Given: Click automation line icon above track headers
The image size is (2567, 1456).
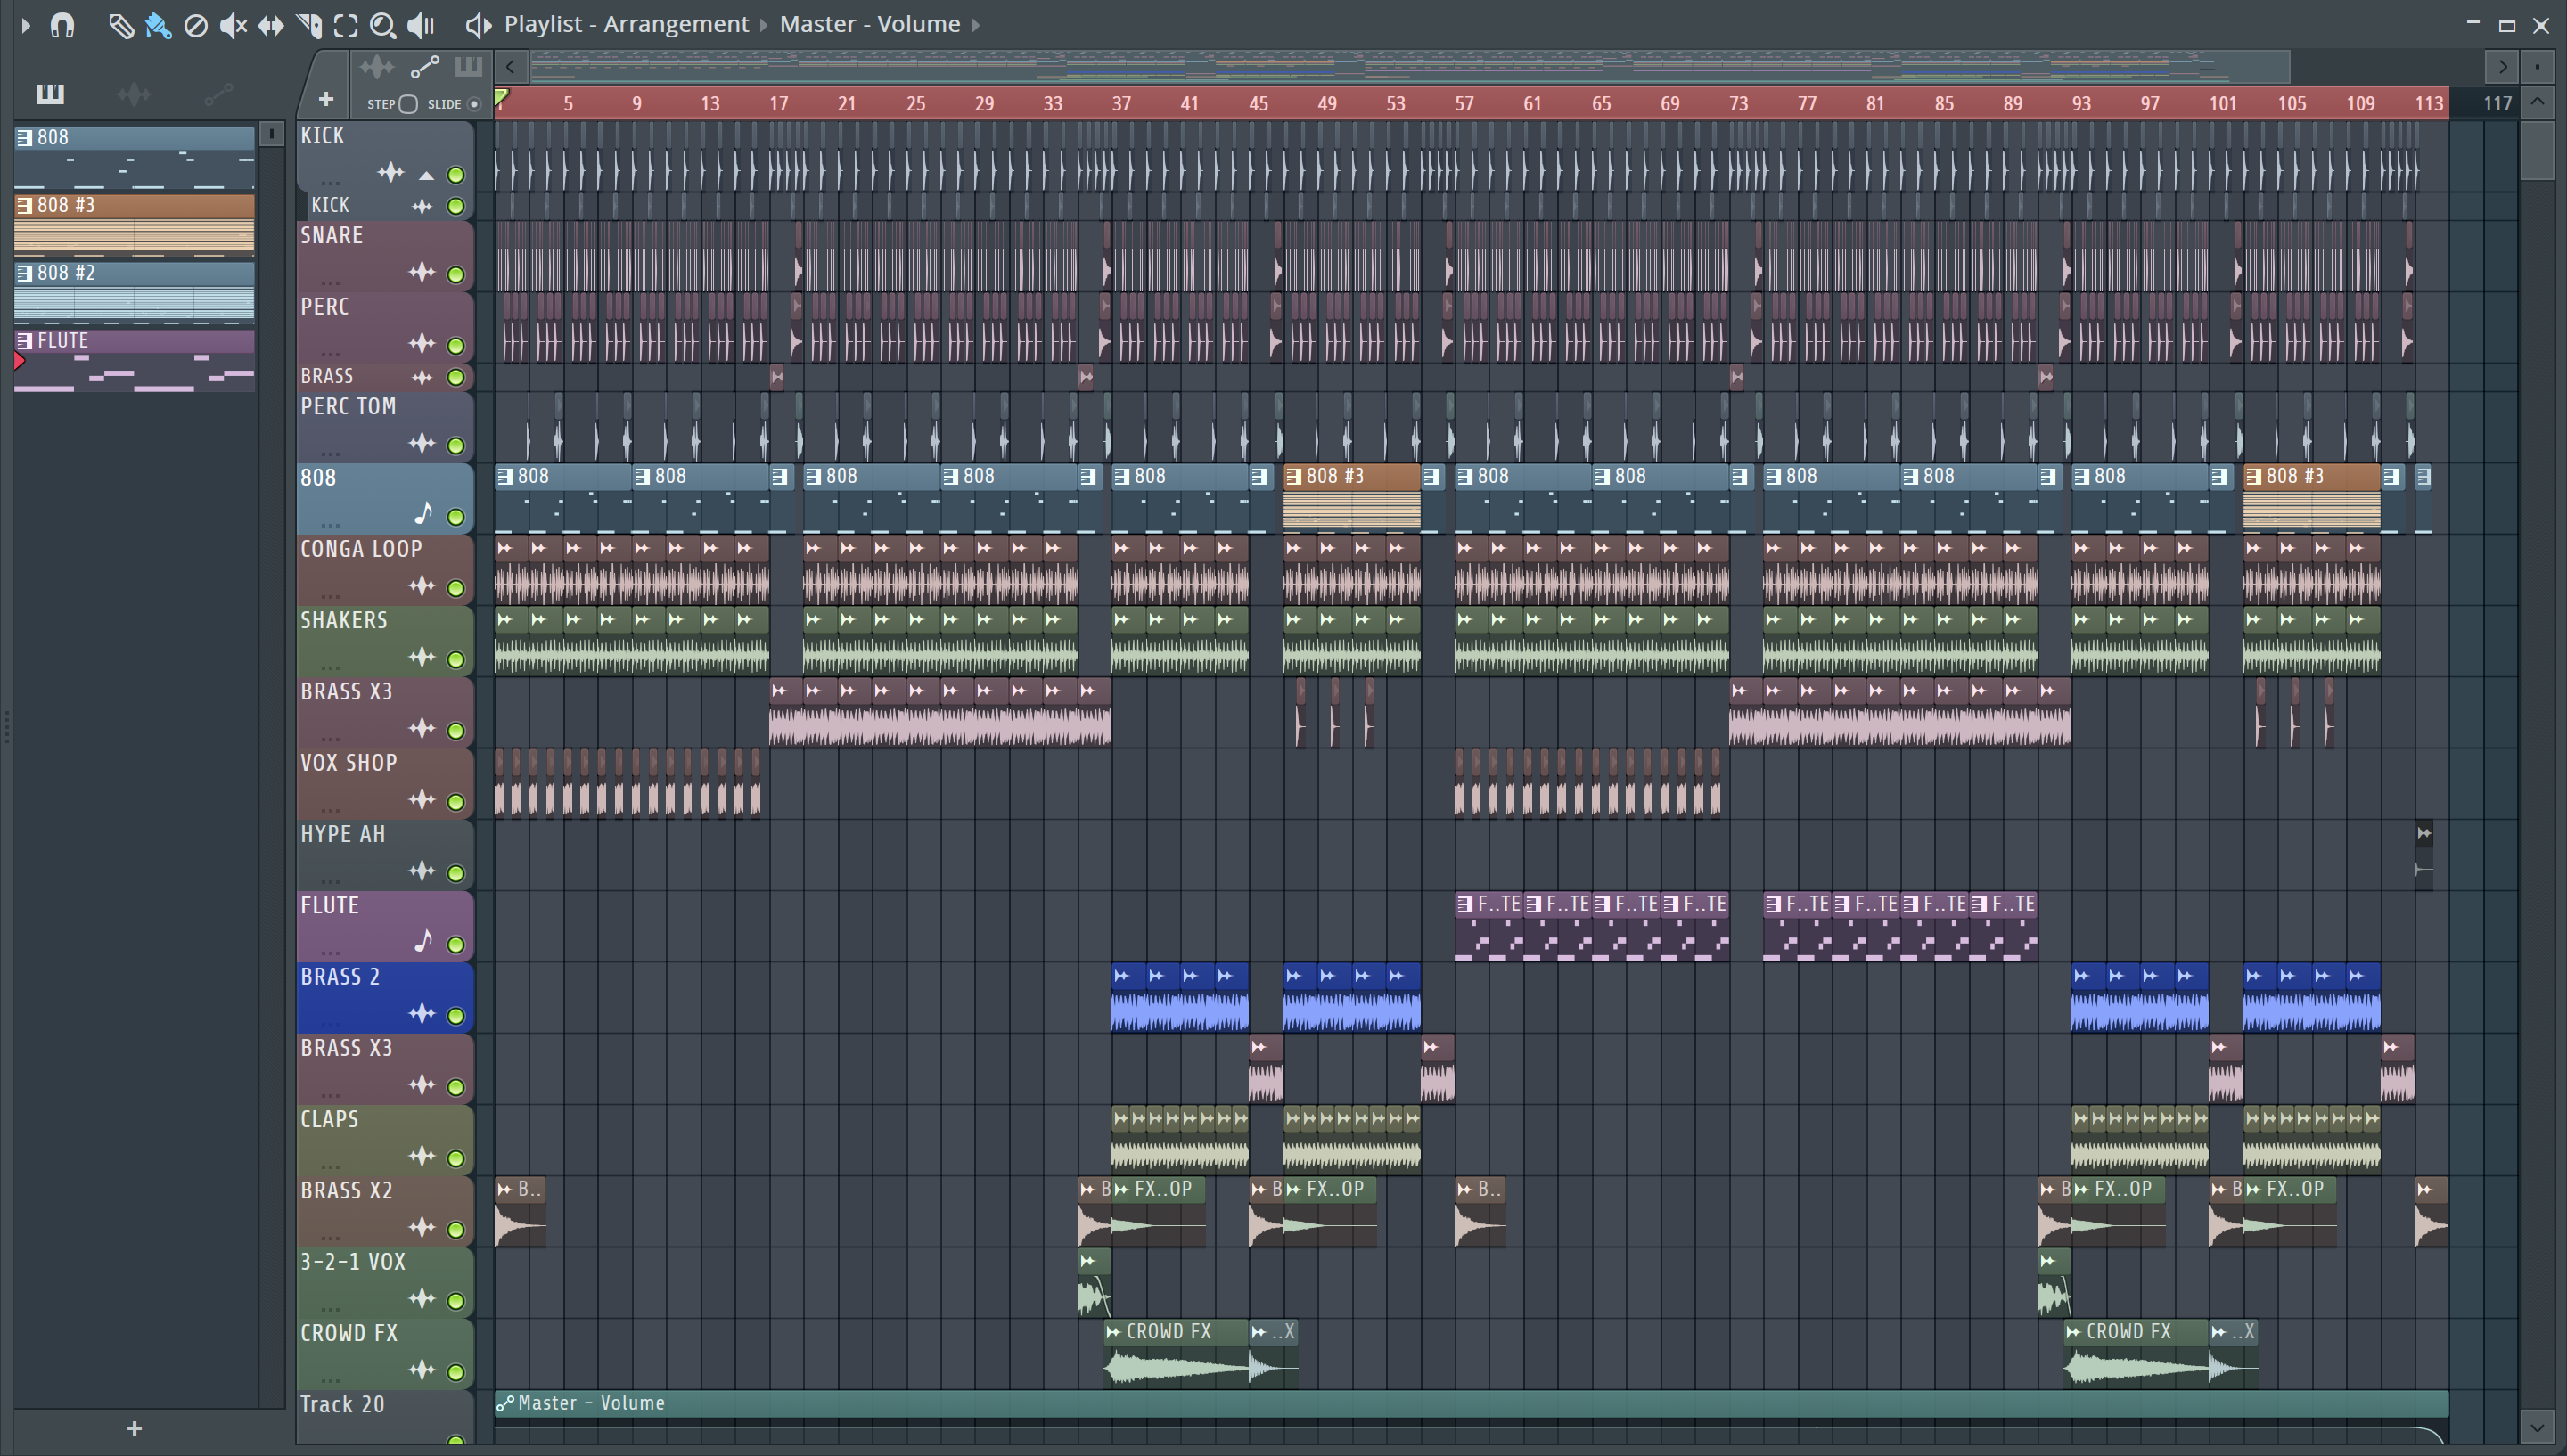Looking at the screenshot, I should point(425,68).
